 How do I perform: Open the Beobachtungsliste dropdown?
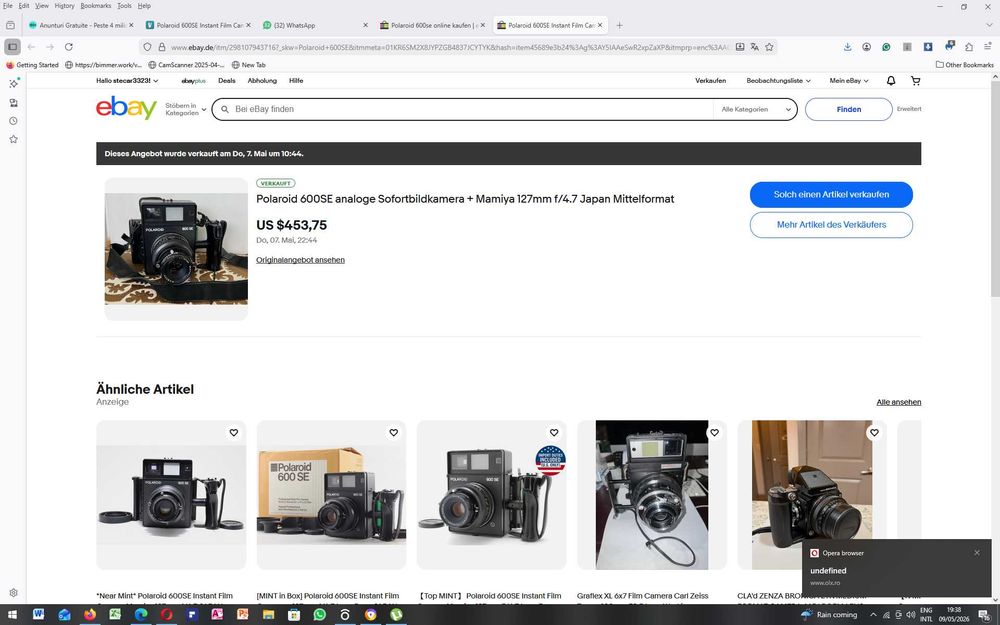click(x=778, y=80)
